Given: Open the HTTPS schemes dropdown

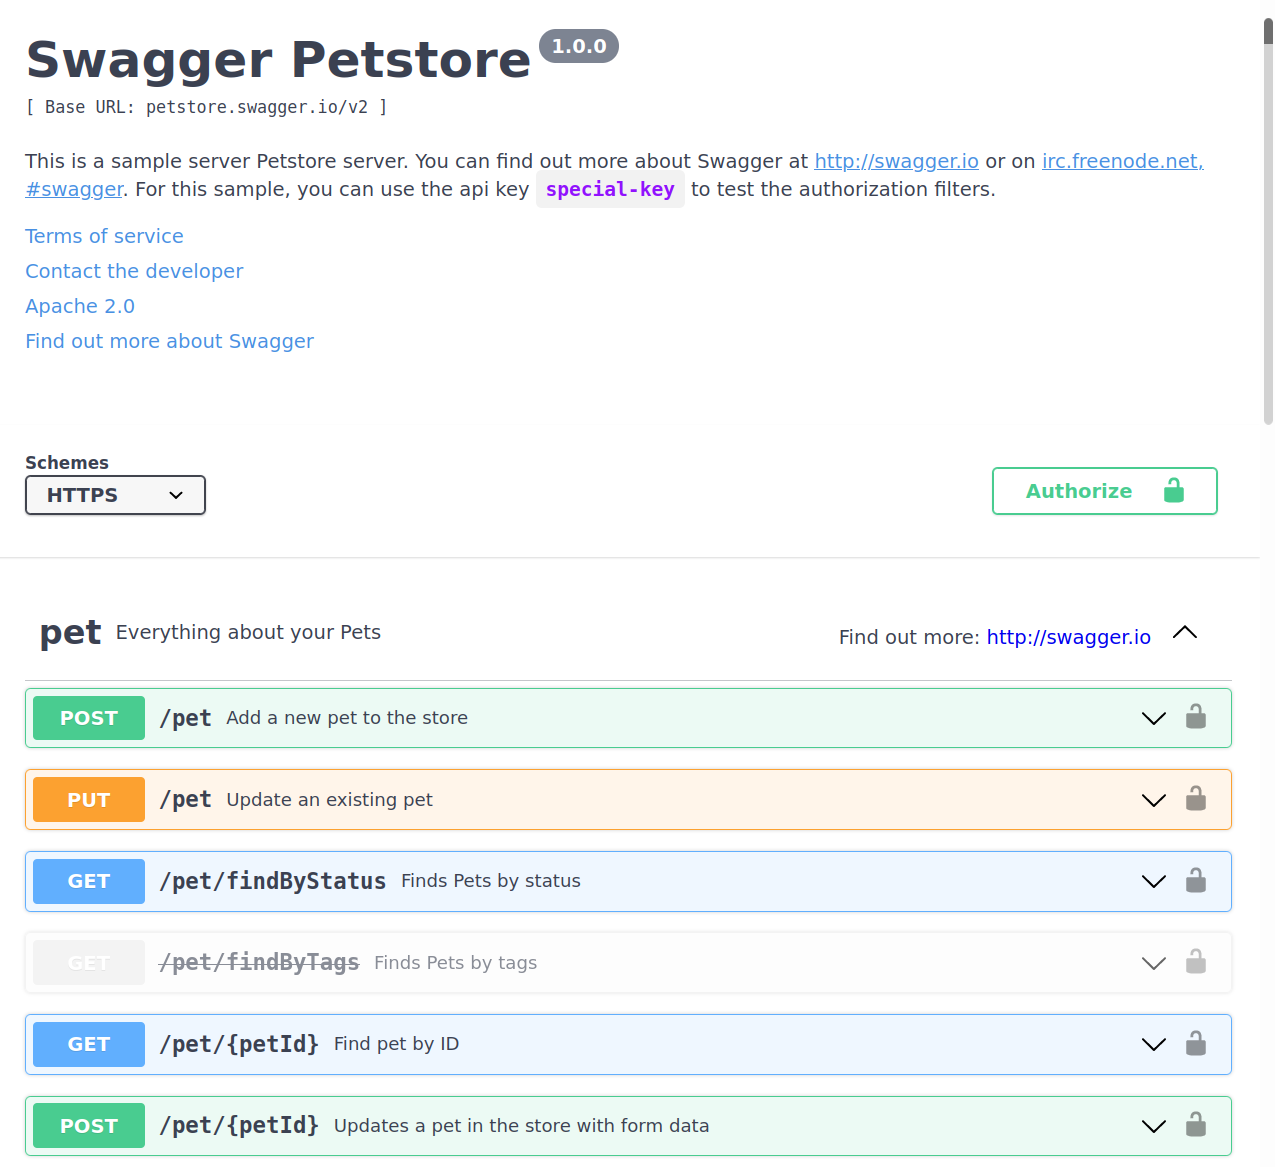Looking at the screenshot, I should (115, 495).
